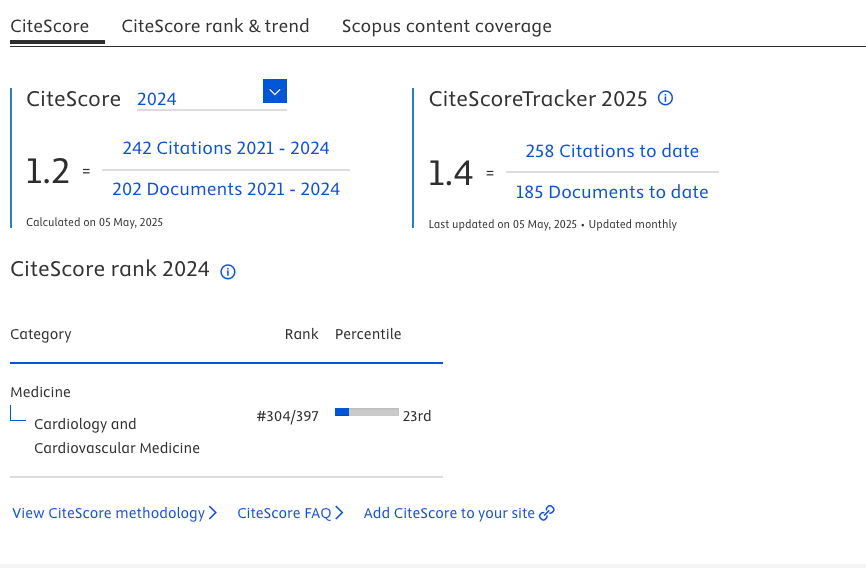Image resolution: width=866 pixels, height=568 pixels.
Task: Open View CiteScore methodology link
Action: [108, 513]
